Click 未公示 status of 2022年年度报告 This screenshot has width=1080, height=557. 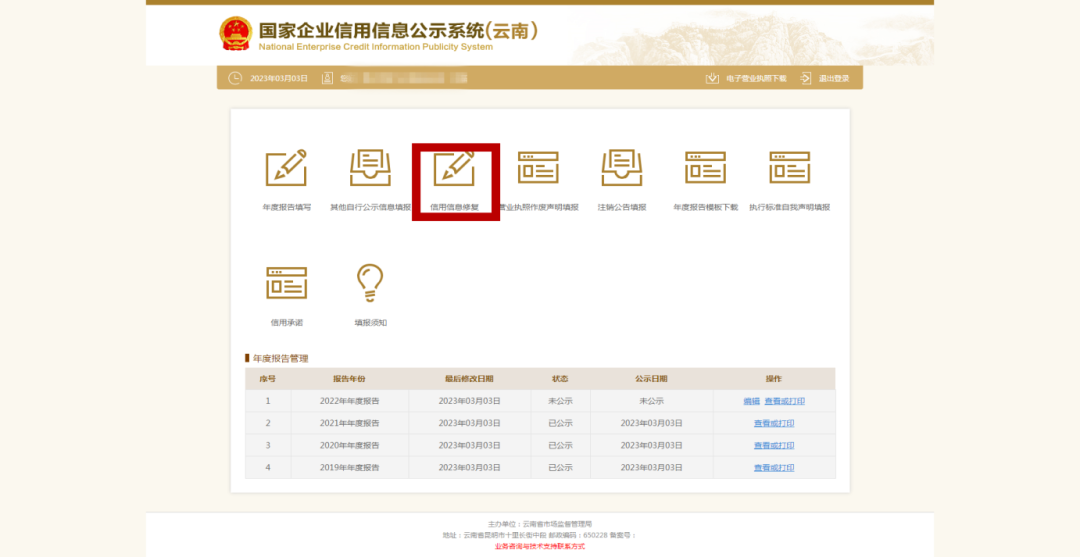tap(560, 401)
